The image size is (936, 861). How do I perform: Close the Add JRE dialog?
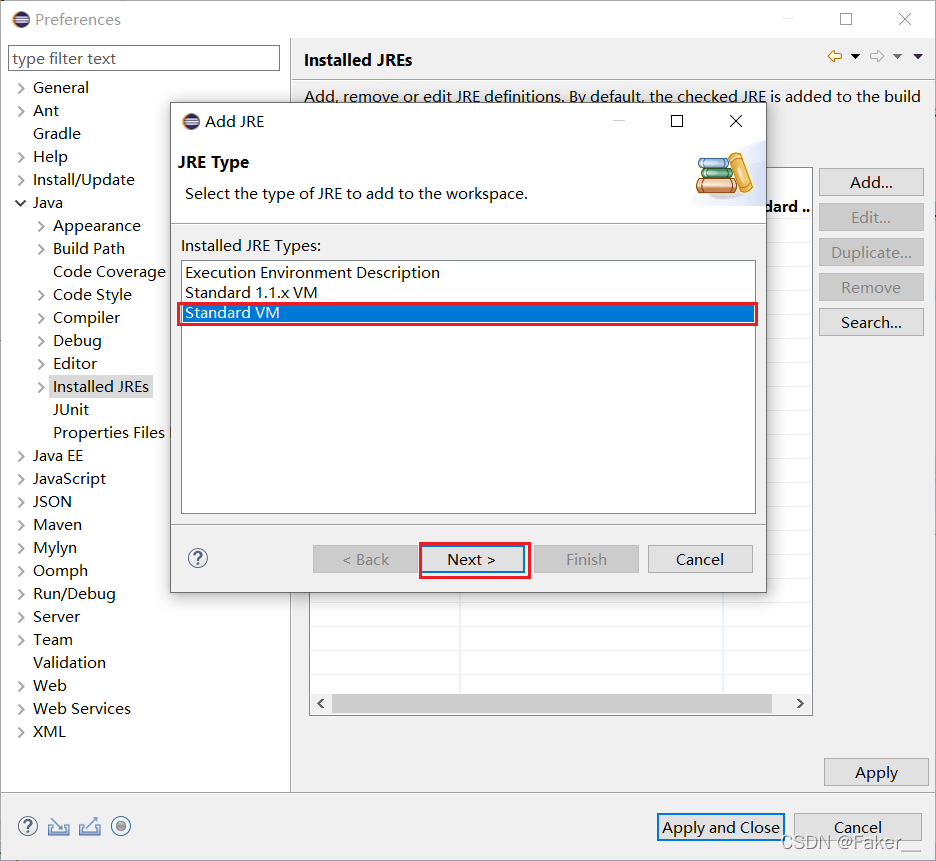click(736, 121)
